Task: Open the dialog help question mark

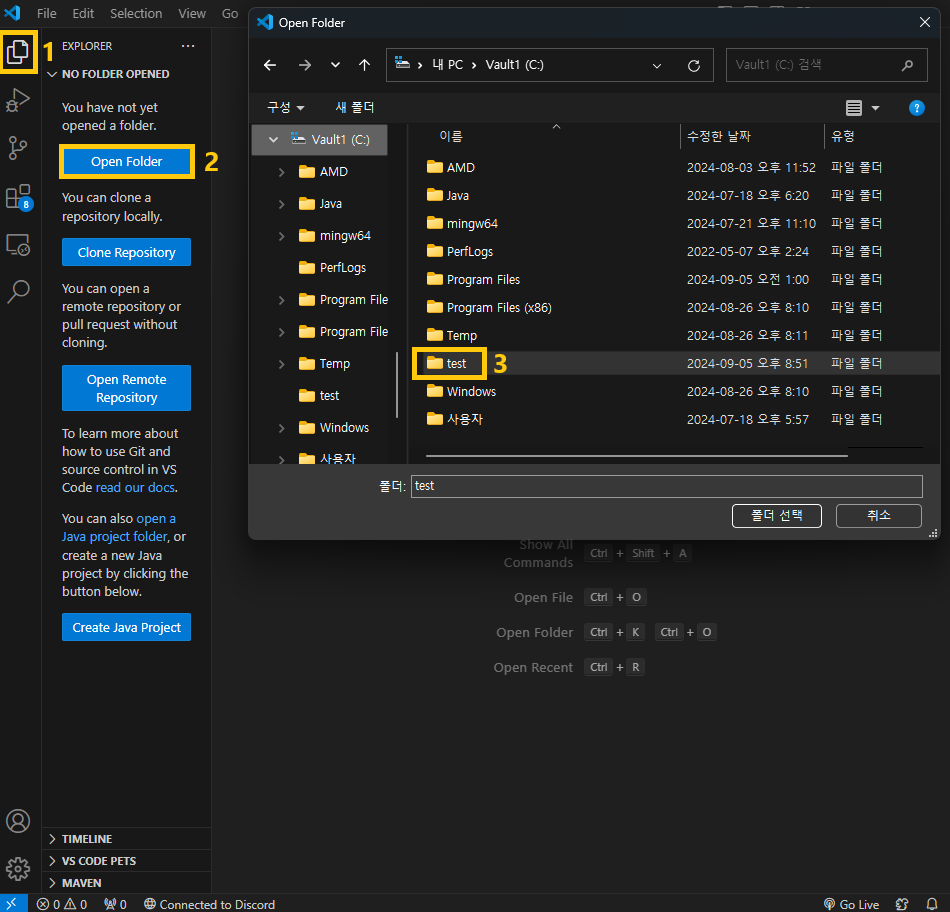Action: (x=917, y=108)
